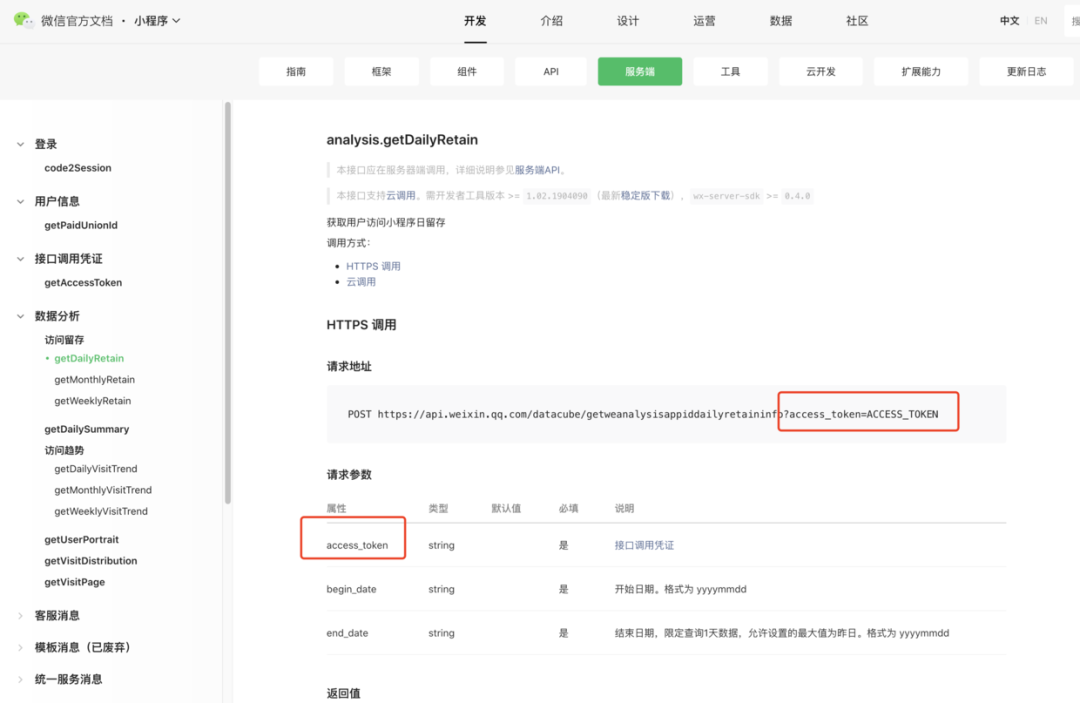Open code2Session in the sidebar
The image size is (1080, 703).
pos(78,168)
